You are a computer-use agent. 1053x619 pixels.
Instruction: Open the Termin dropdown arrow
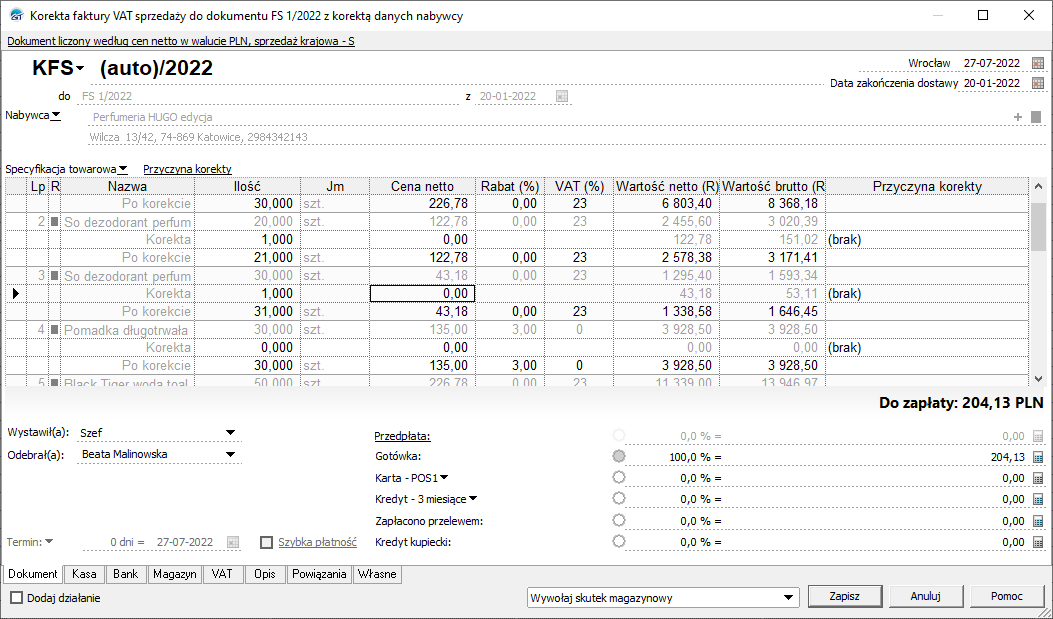point(49,541)
